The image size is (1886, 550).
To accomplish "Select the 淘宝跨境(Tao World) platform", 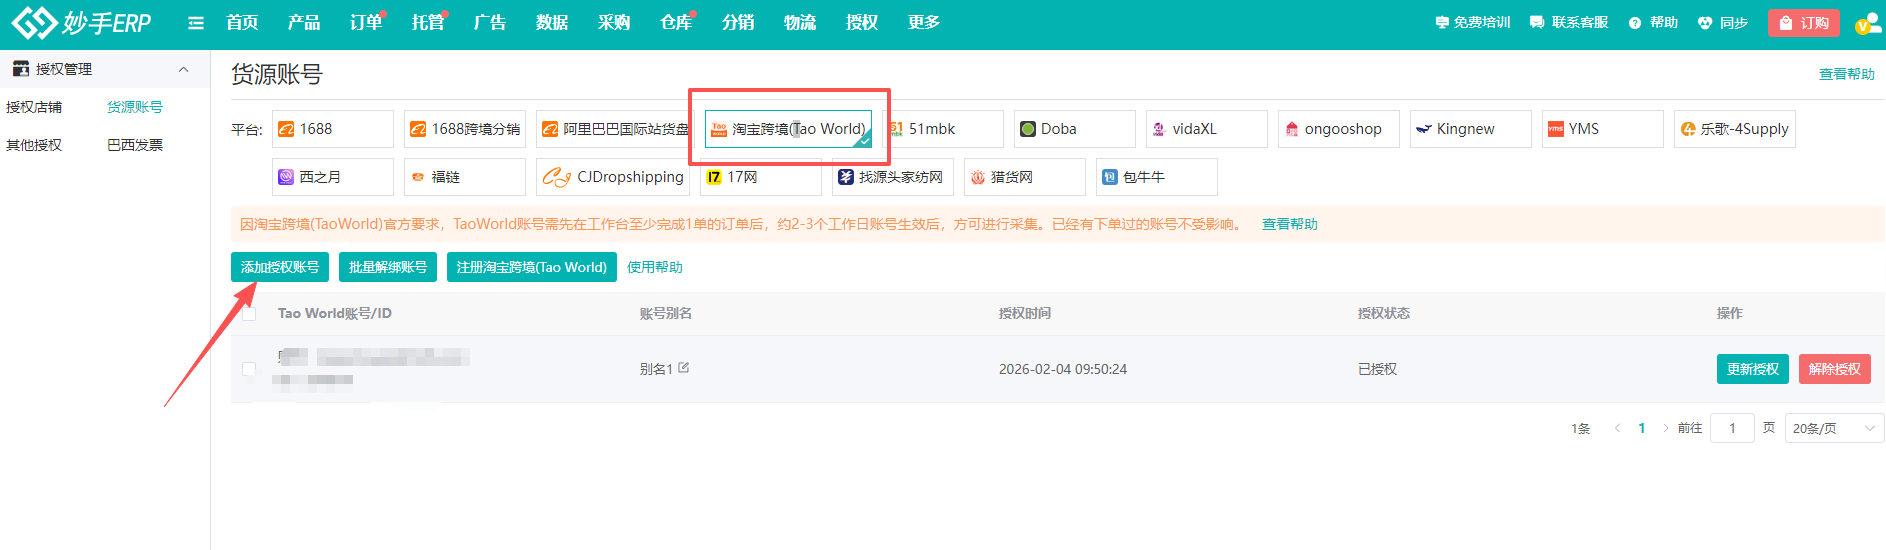I will tap(788, 129).
